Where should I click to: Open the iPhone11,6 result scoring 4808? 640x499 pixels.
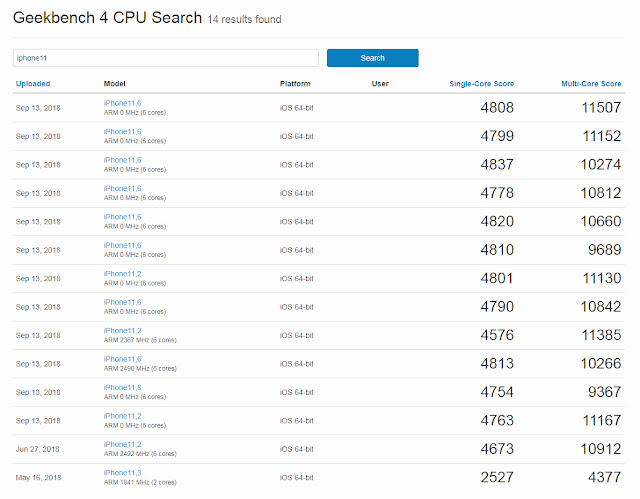pos(122,103)
